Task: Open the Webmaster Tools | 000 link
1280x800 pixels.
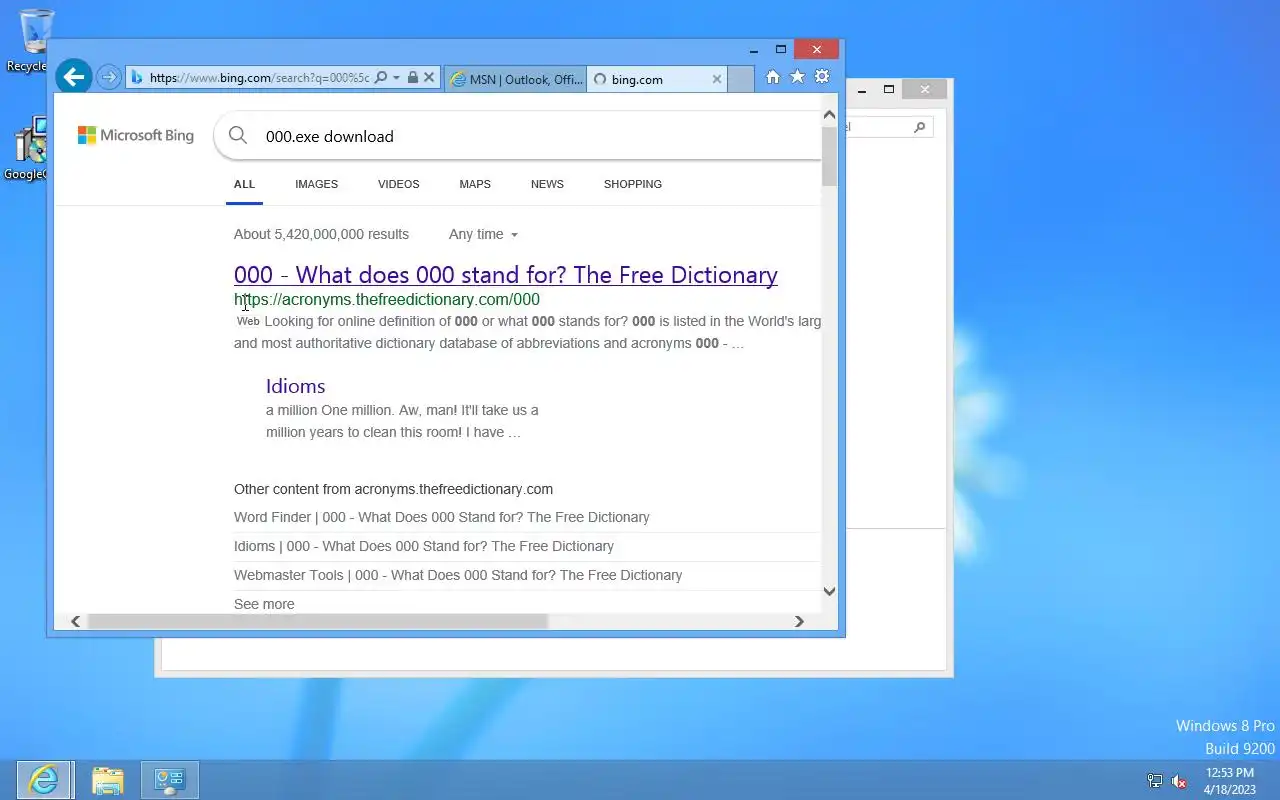Action: click(x=458, y=575)
